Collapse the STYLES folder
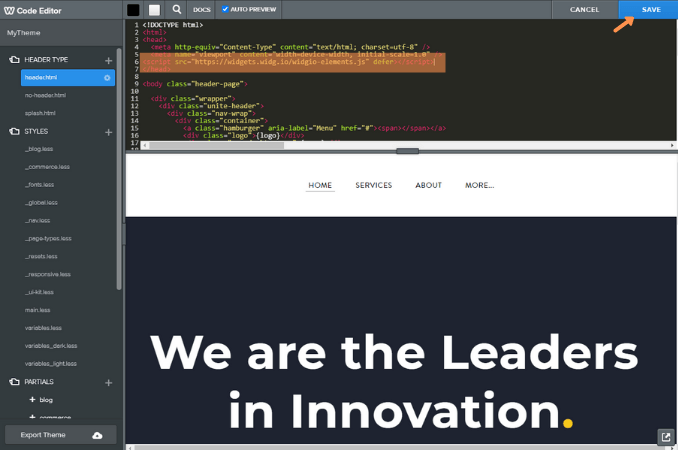 coord(14,131)
